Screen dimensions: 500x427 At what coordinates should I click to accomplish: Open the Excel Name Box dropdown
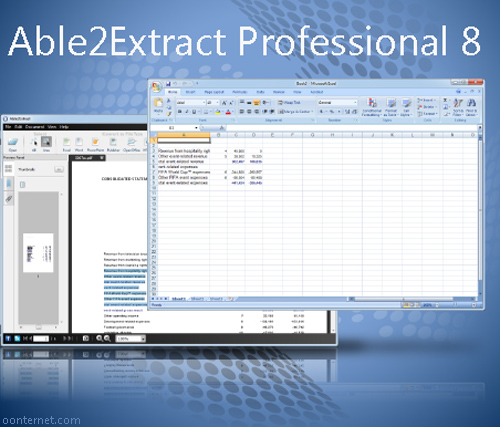pyautogui.click(x=196, y=128)
